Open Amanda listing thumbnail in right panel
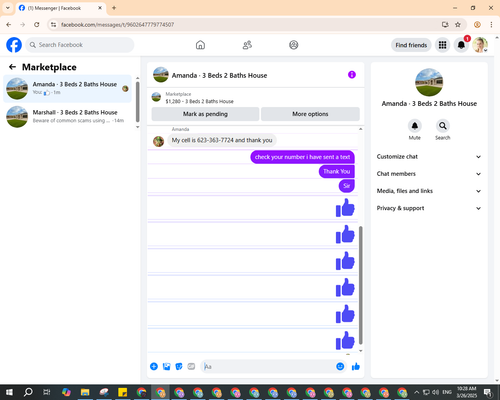Screen dimensions: 500x400 [x=429, y=82]
